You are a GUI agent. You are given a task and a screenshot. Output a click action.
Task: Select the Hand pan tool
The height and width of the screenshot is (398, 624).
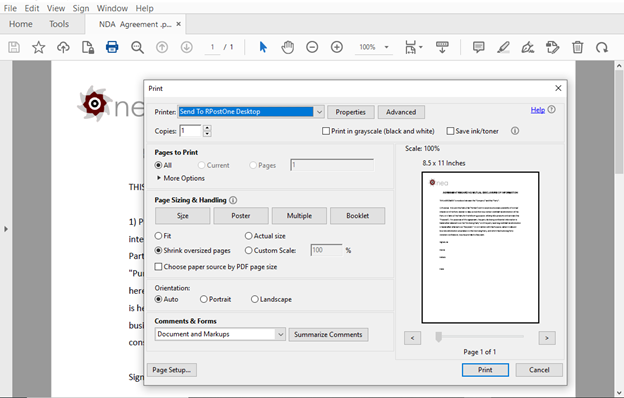288,47
